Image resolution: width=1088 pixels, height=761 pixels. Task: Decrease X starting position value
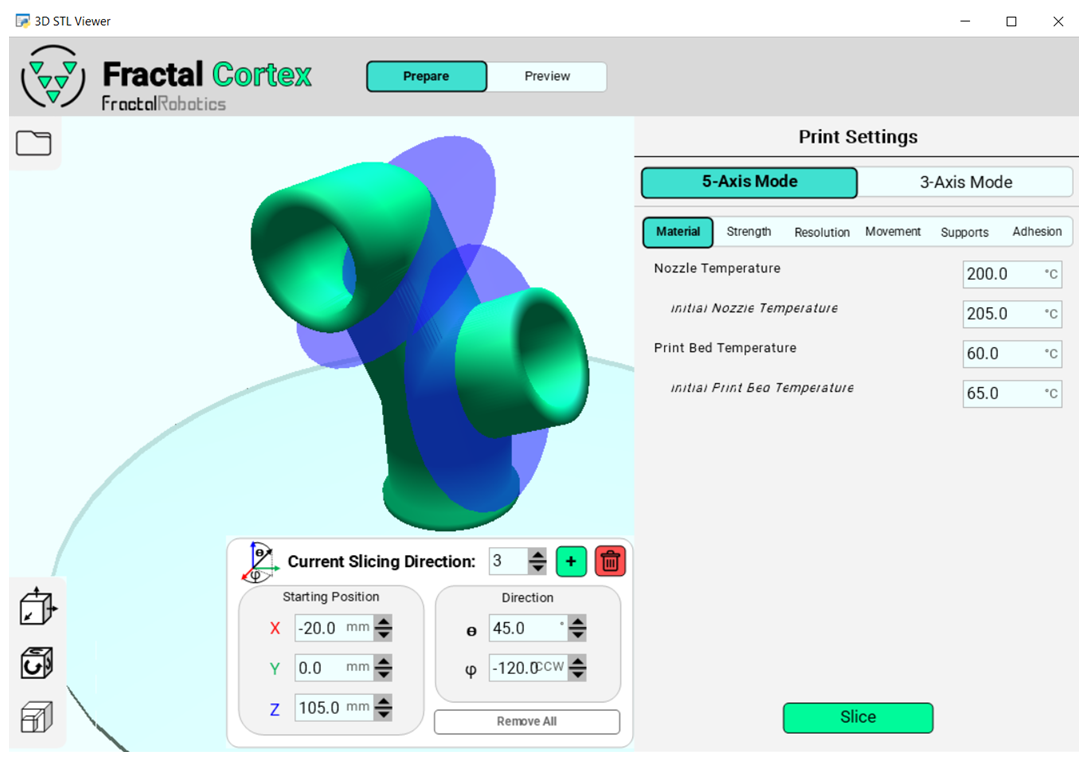tap(383, 634)
